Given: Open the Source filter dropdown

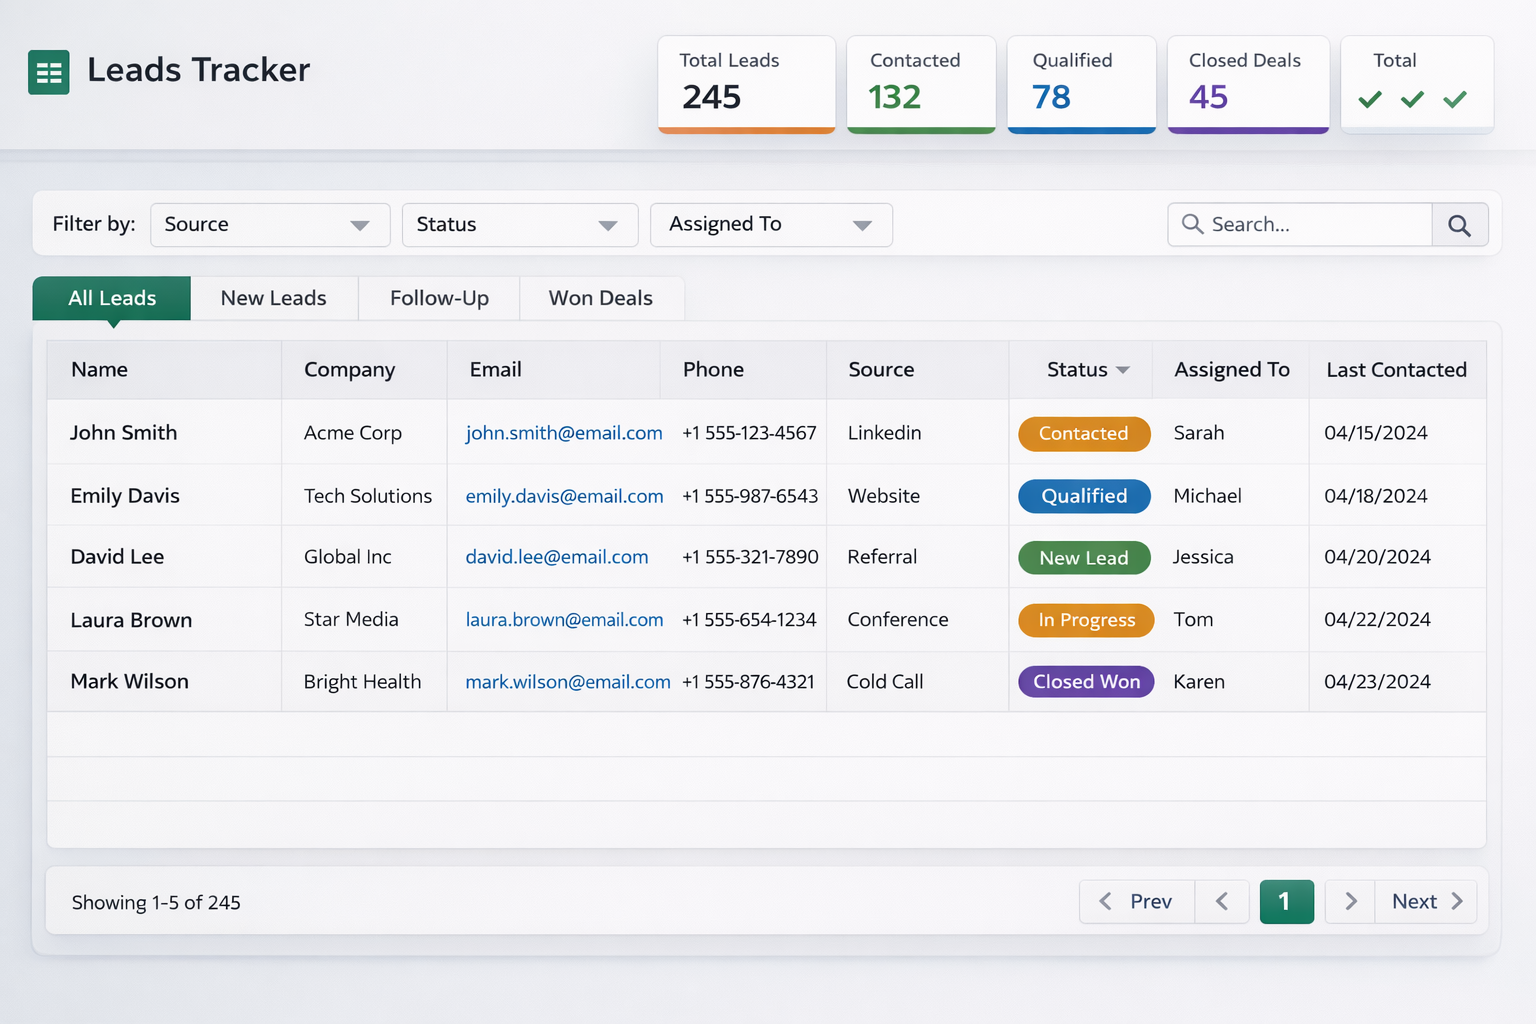Looking at the screenshot, I should point(269,224).
